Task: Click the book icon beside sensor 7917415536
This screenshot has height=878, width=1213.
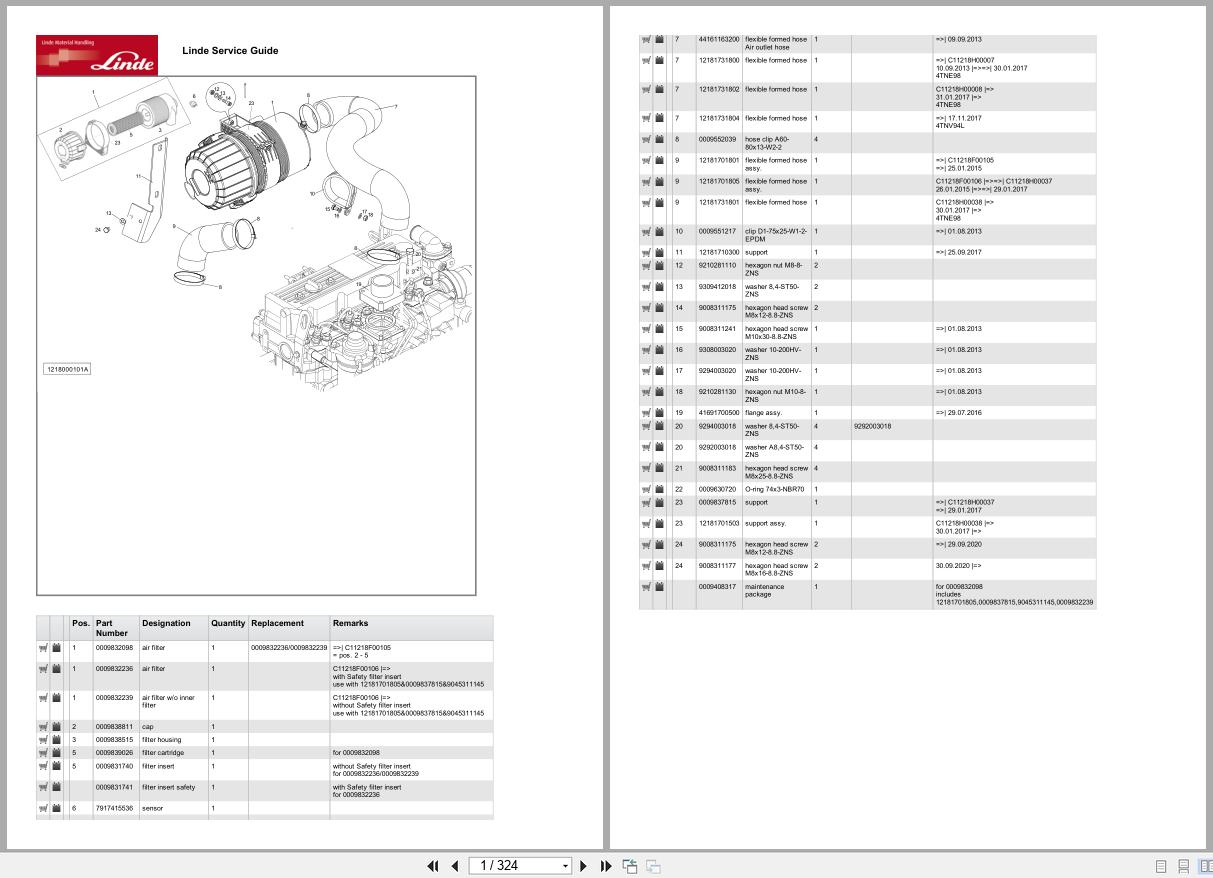Action: 56,808
